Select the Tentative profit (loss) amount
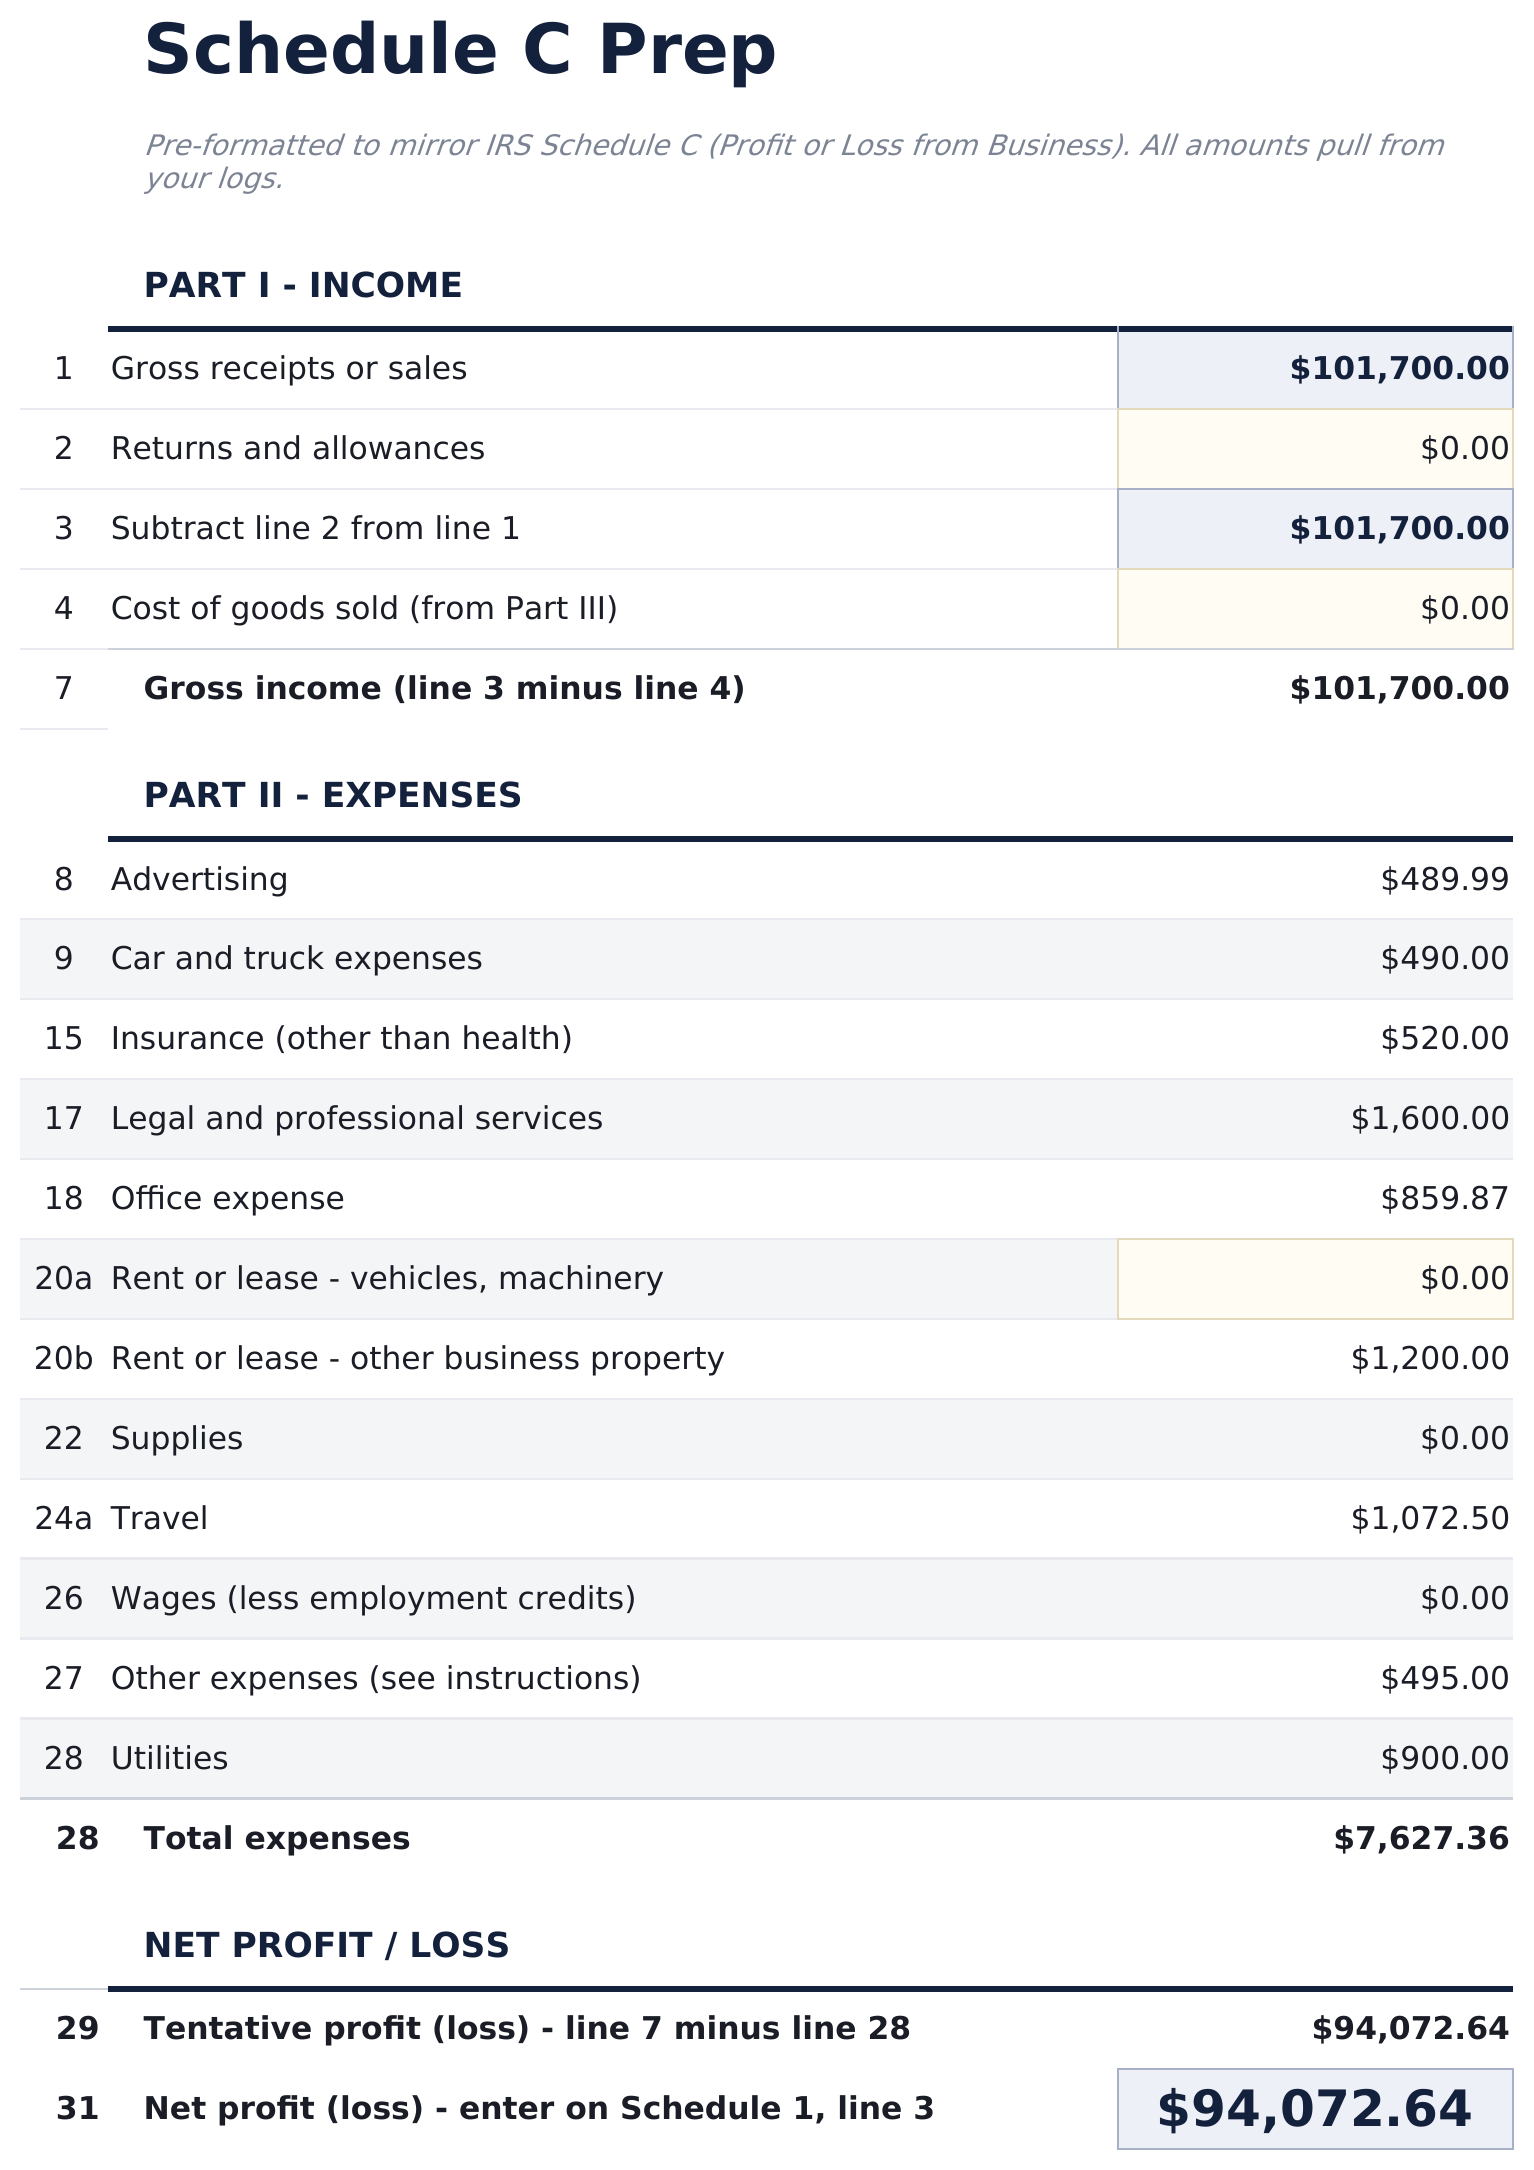 1410,2029
